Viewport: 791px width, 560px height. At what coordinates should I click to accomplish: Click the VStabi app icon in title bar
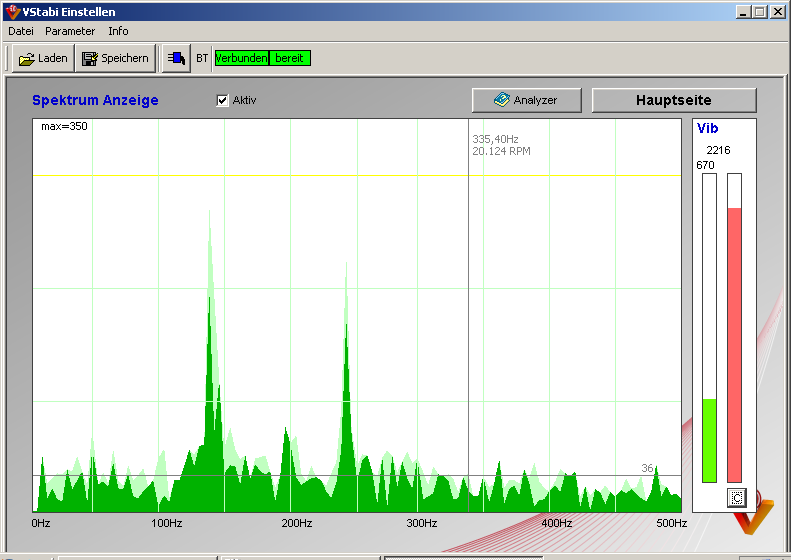13,12
